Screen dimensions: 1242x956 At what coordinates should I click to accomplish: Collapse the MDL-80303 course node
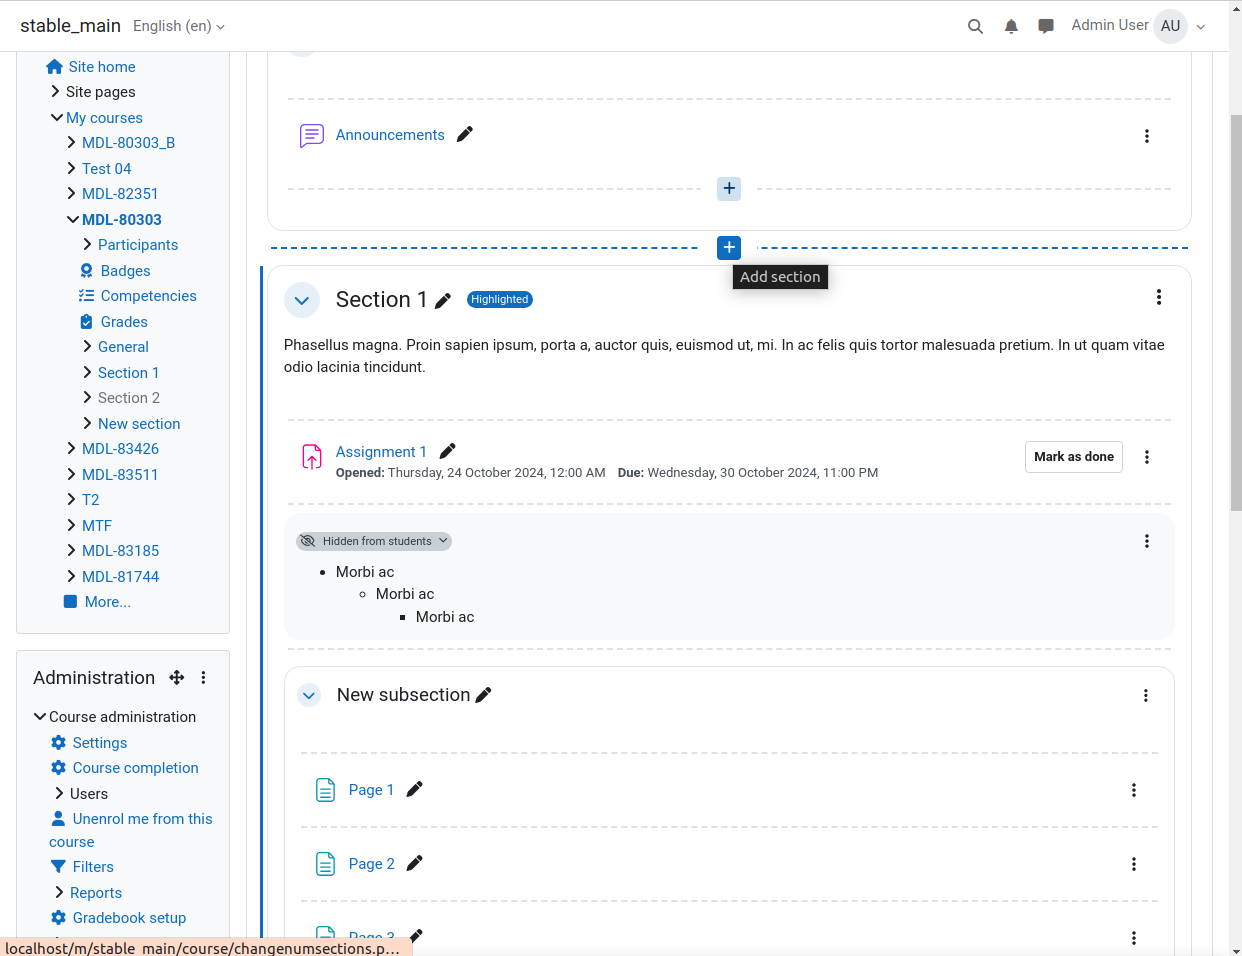(73, 219)
